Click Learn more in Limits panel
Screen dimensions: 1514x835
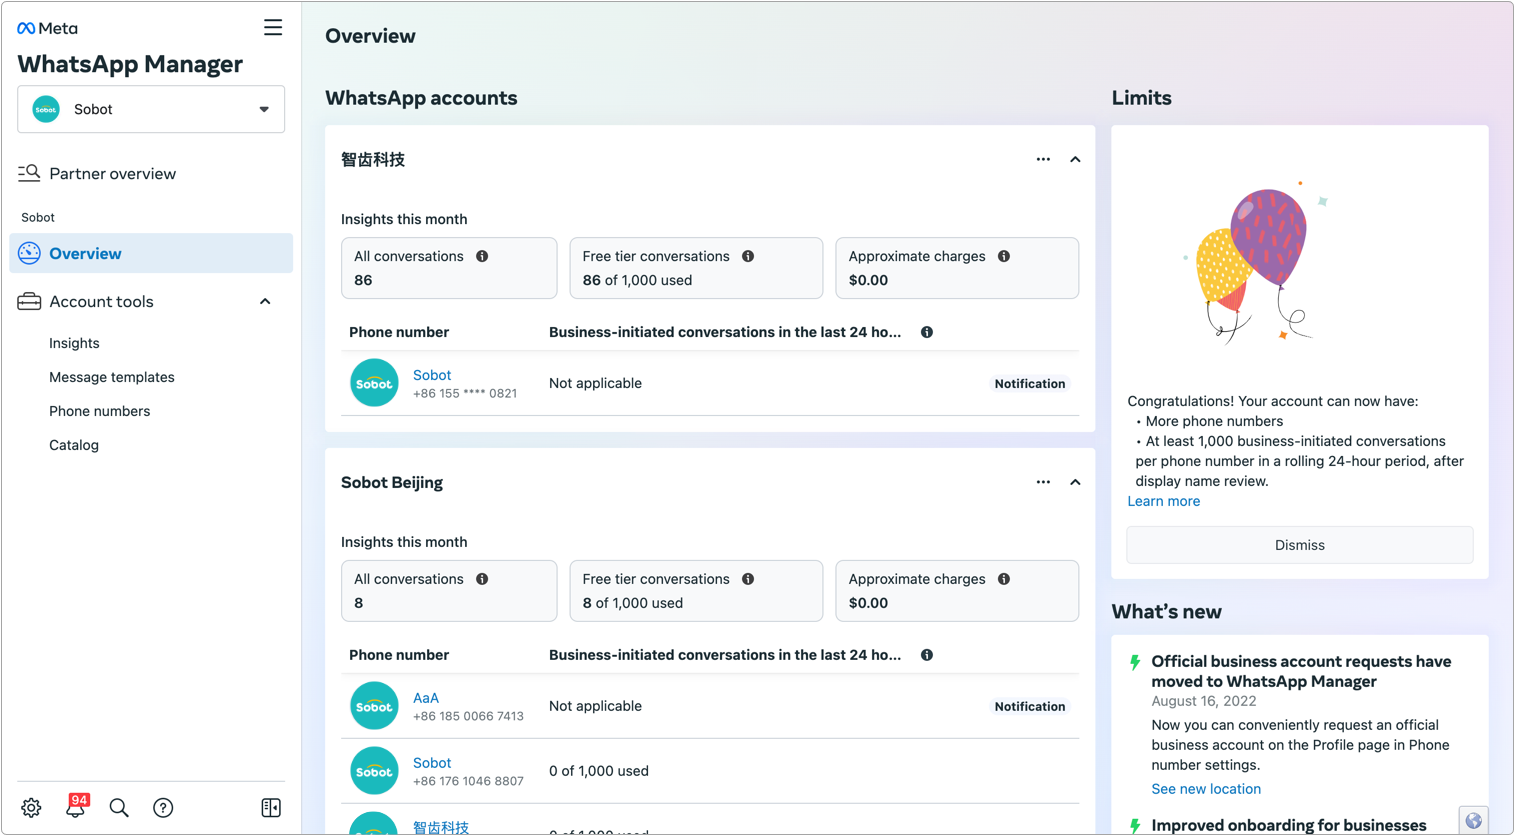point(1164,501)
